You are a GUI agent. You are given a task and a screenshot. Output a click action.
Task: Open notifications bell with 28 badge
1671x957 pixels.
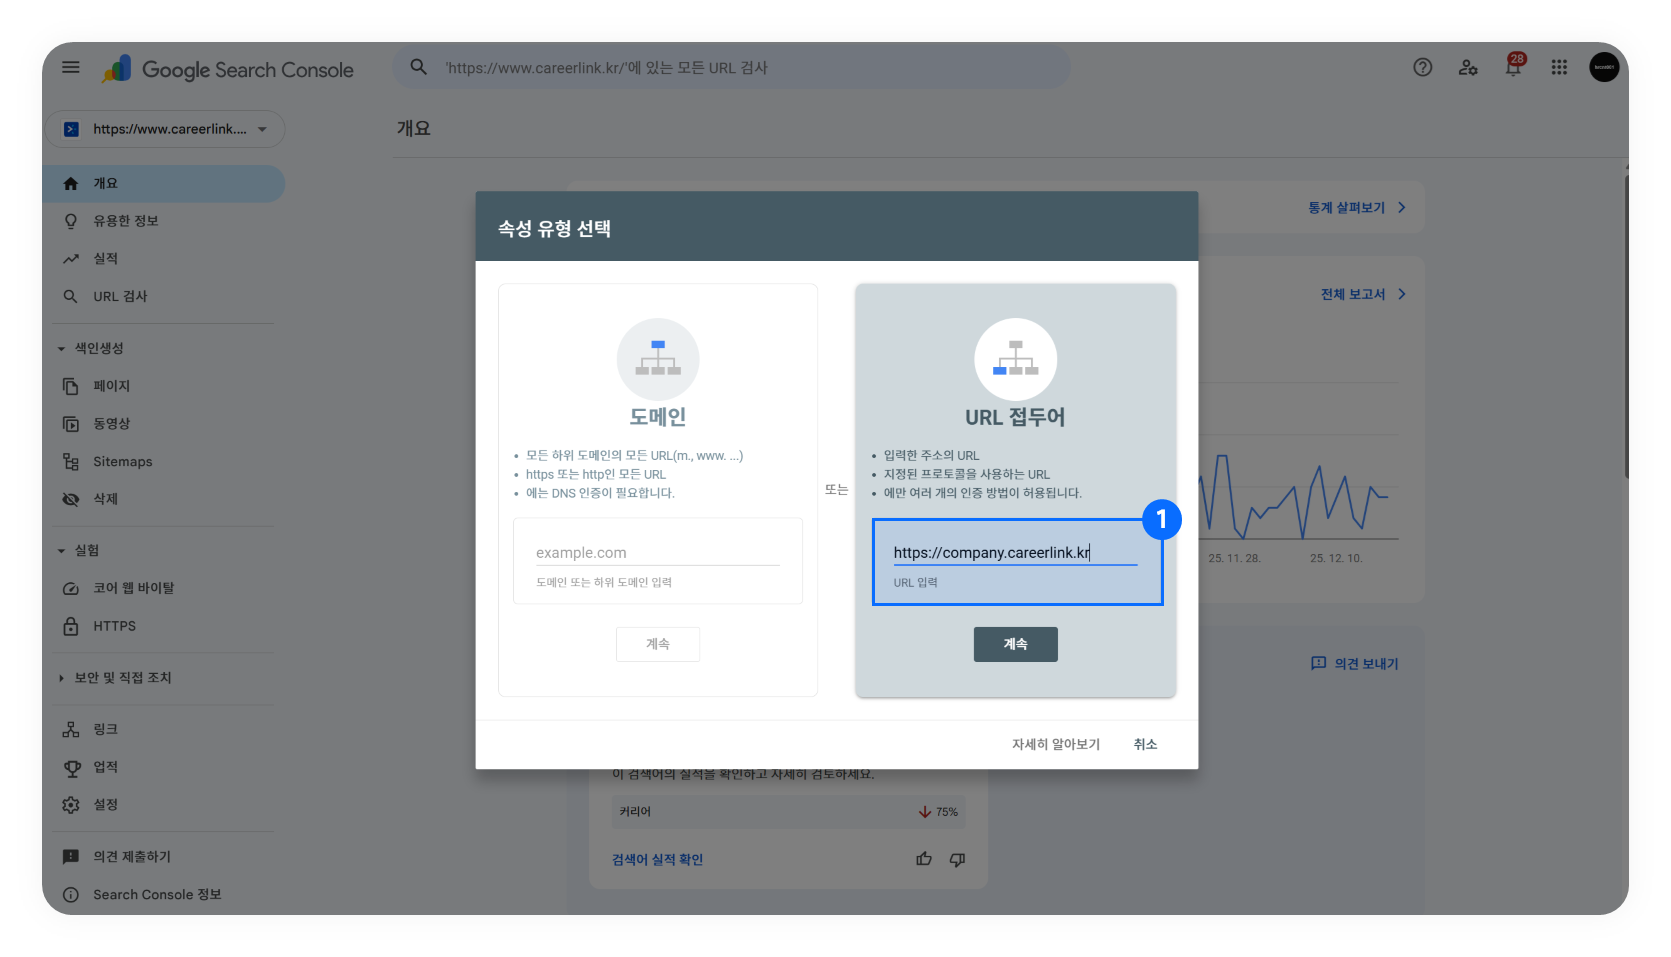point(1514,66)
